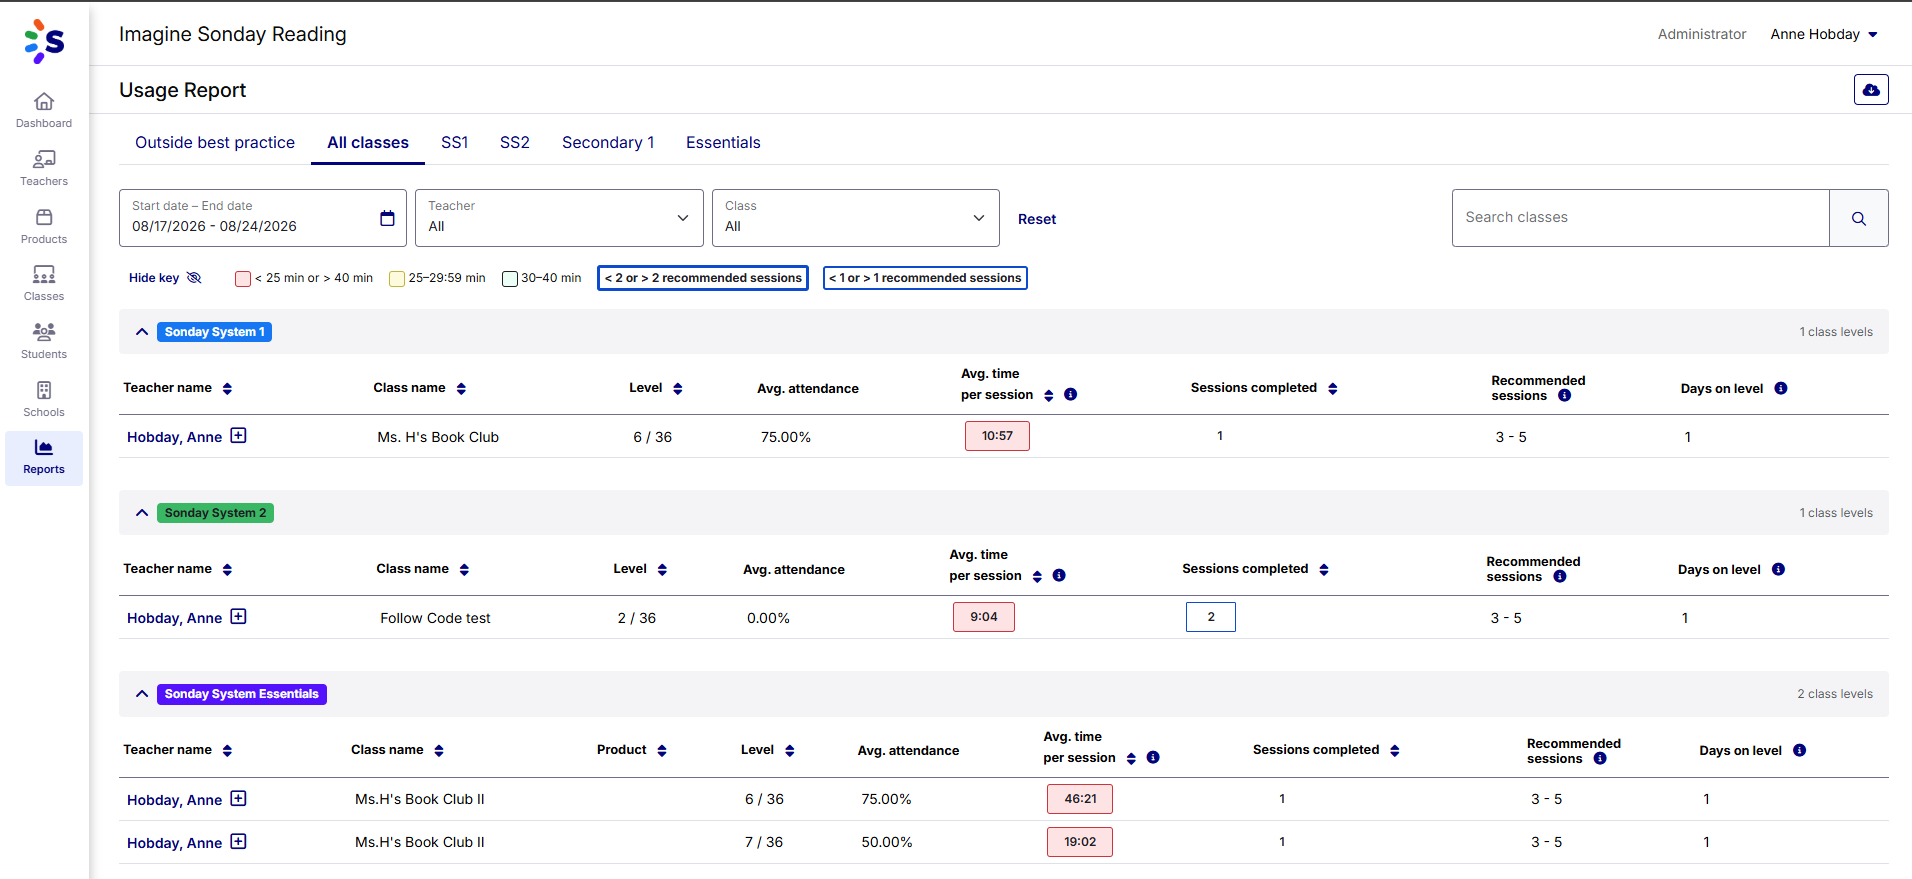The height and width of the screenshot is (879, 1912).
Task: Collapse the Sonday System 1 section
Action: (142, 332)
